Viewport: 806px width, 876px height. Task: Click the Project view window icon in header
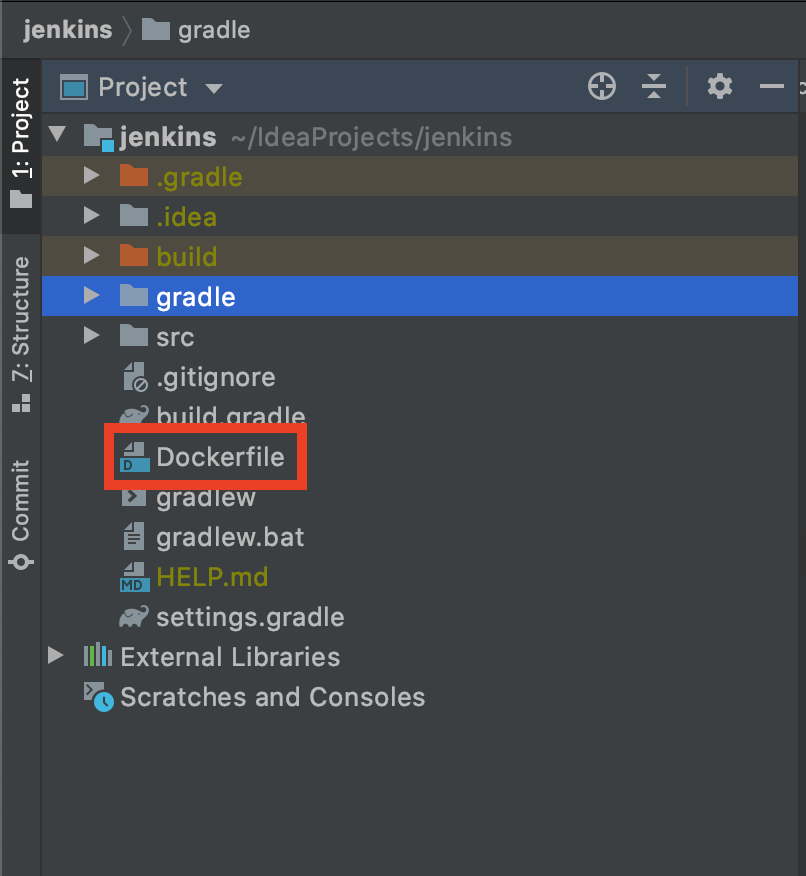coord(74,87)
